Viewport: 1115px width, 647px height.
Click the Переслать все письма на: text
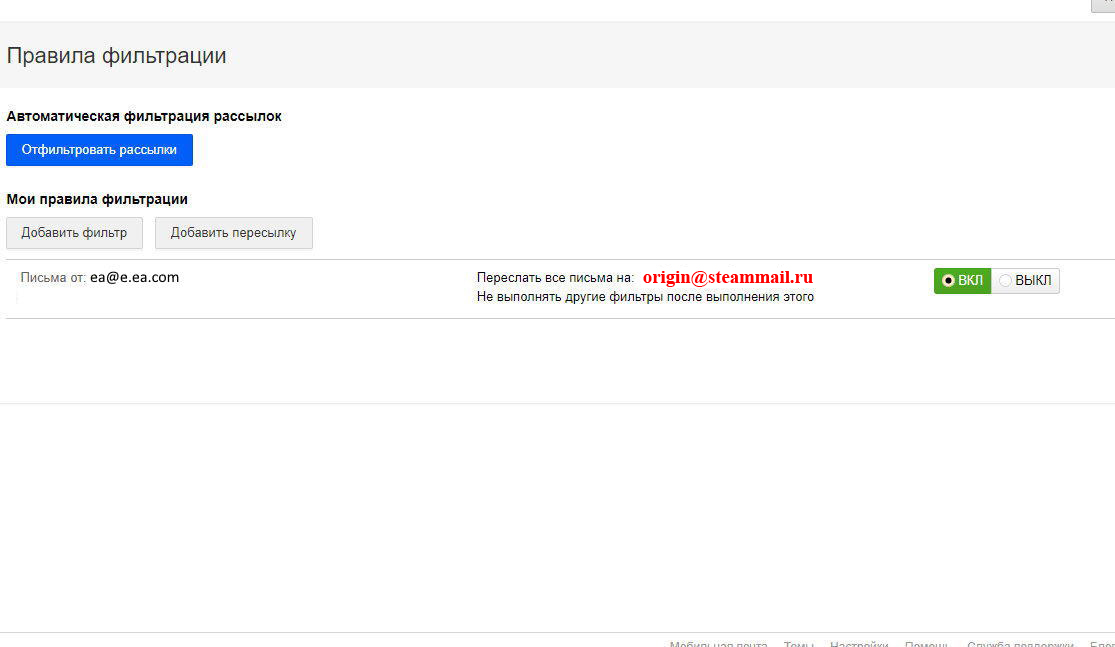point(555,278)
